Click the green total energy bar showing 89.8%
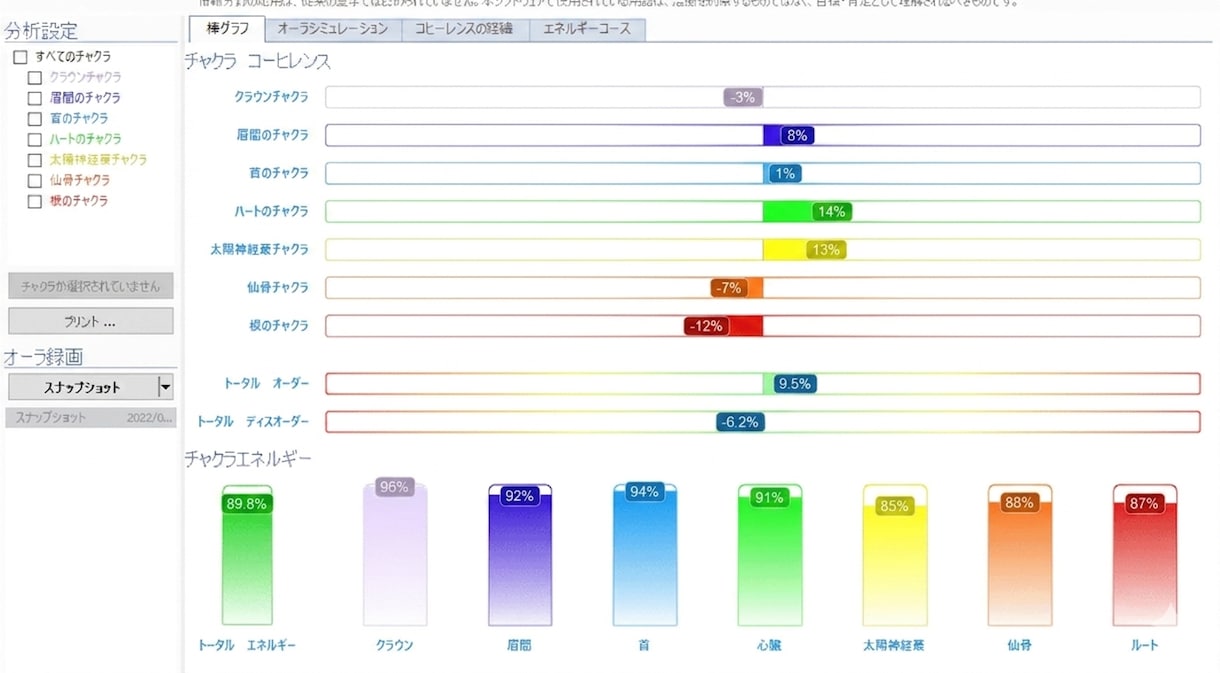The height and width of the screenshot is (673, 1220). click(247, 555)
